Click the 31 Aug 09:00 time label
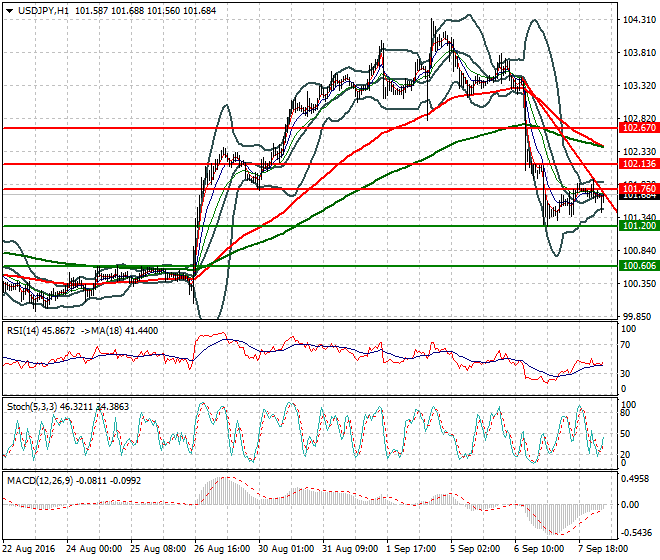 tap(350, 549)
